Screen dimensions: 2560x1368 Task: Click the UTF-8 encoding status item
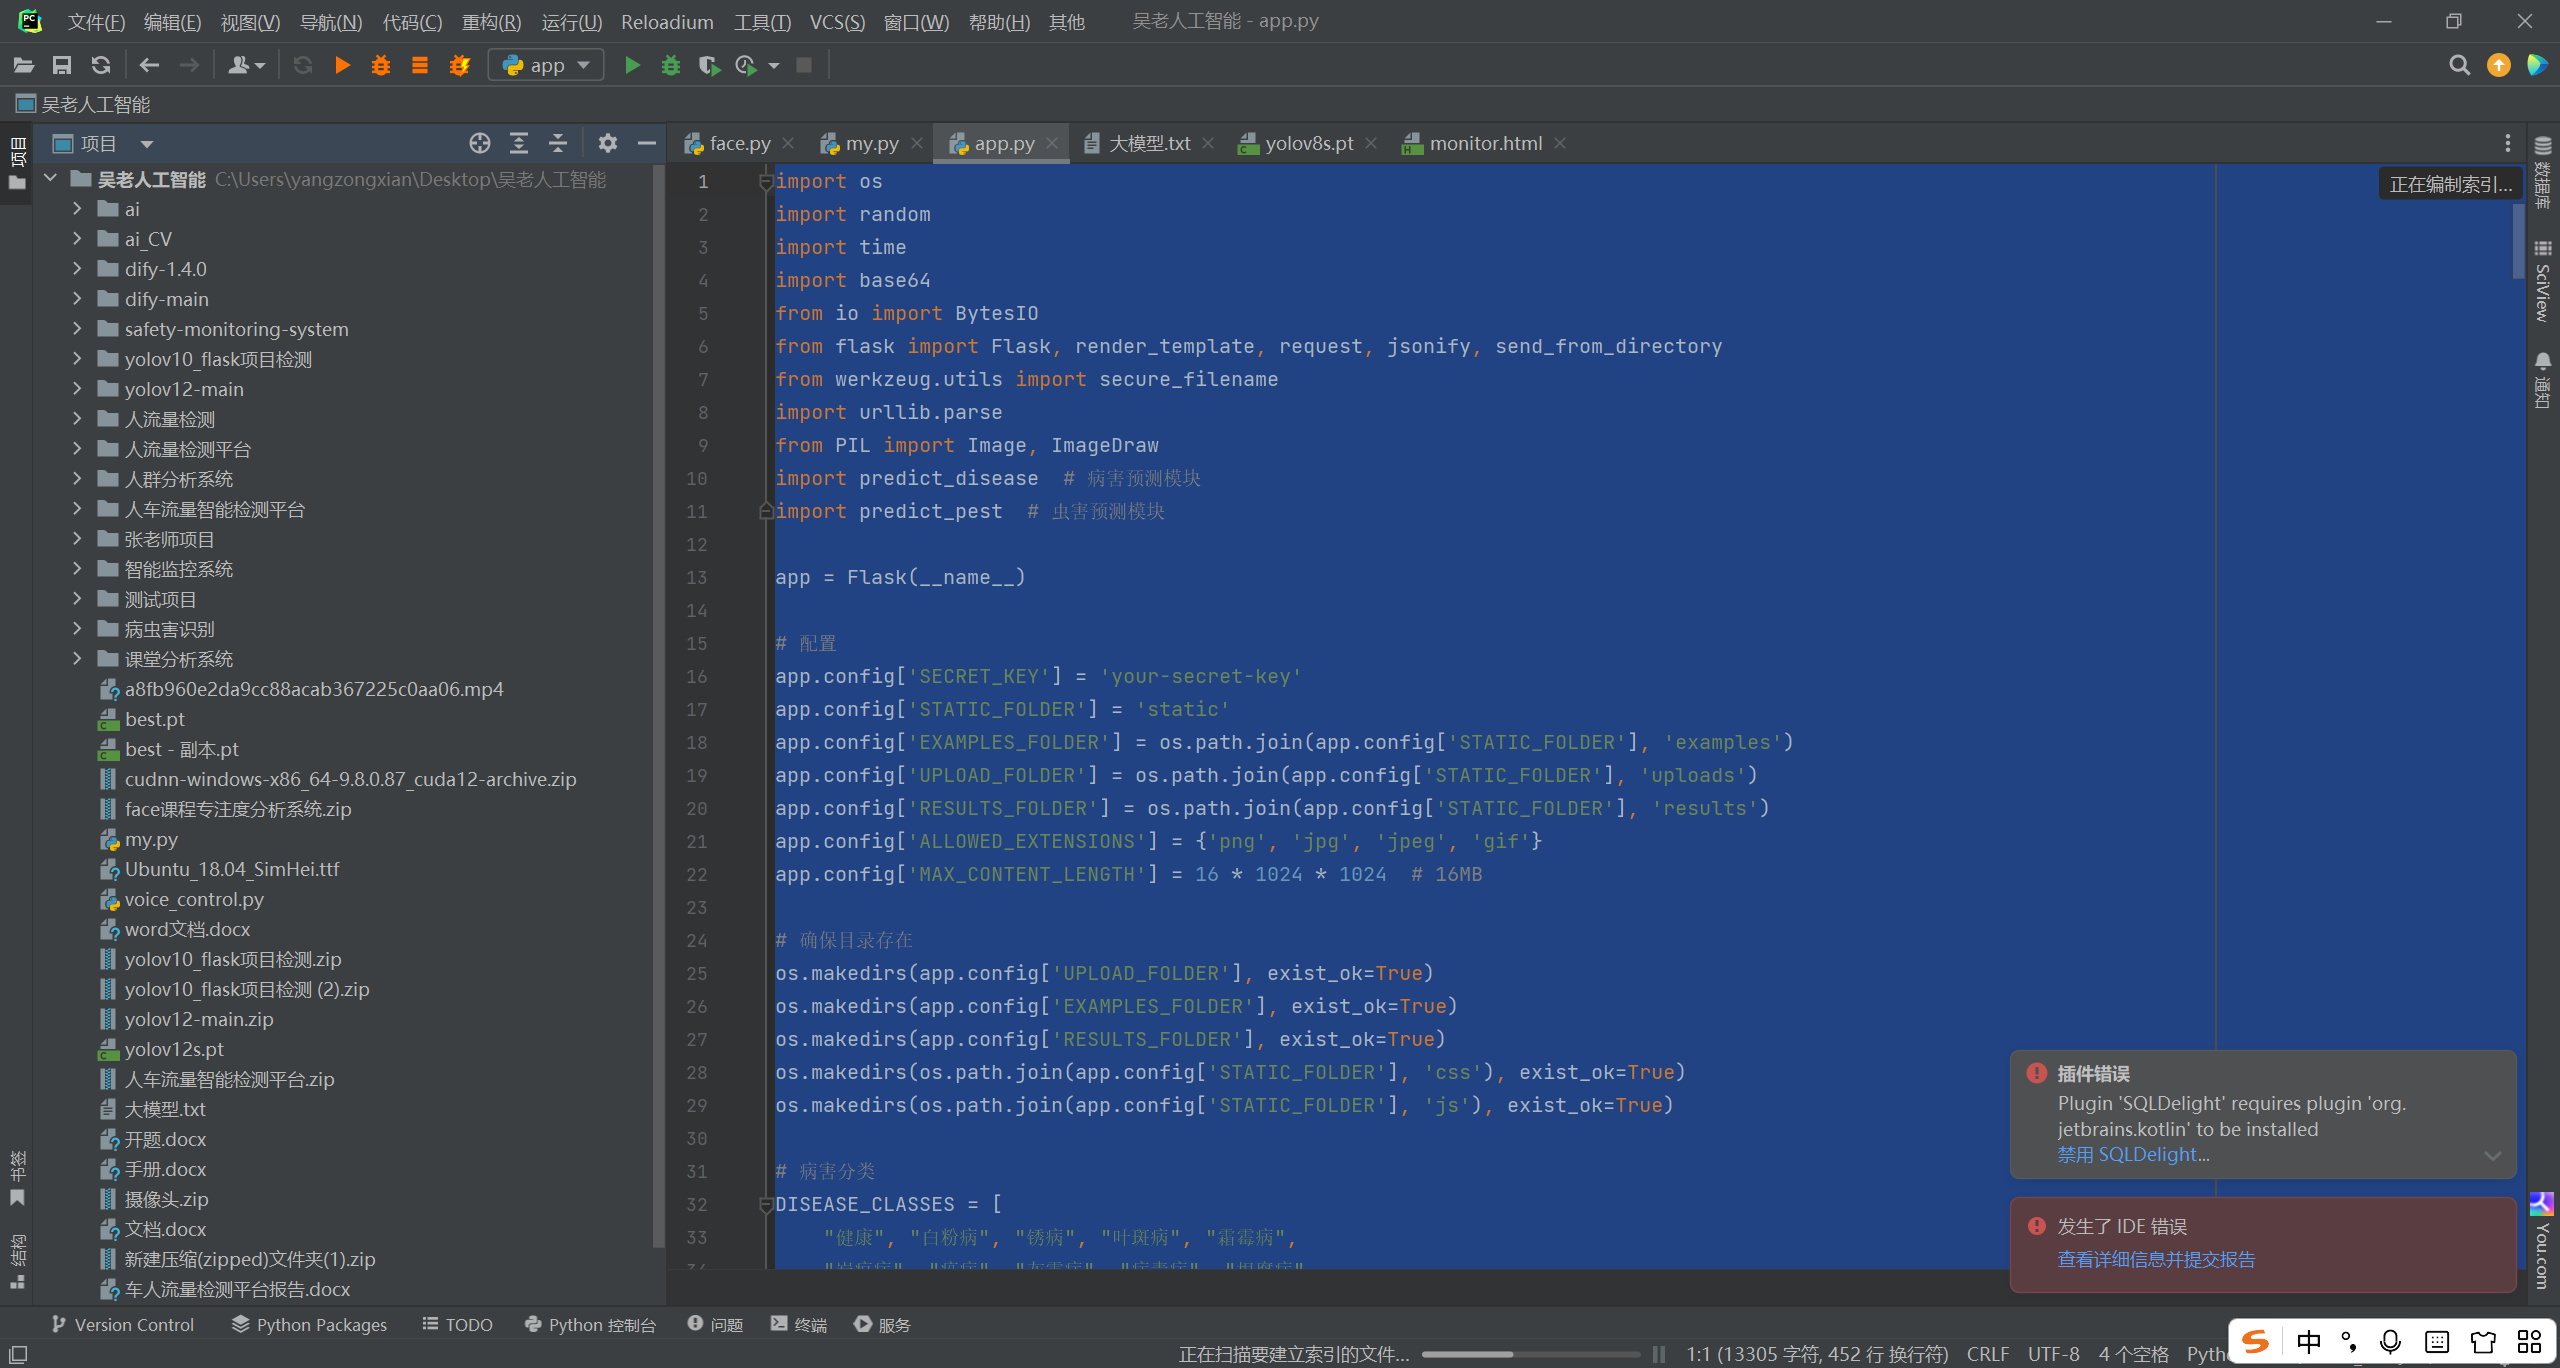[2054, 1354]
